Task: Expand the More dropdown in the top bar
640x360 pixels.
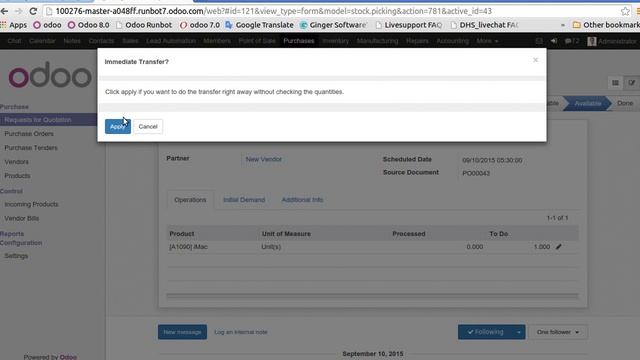Action: (x=487, y=41)
